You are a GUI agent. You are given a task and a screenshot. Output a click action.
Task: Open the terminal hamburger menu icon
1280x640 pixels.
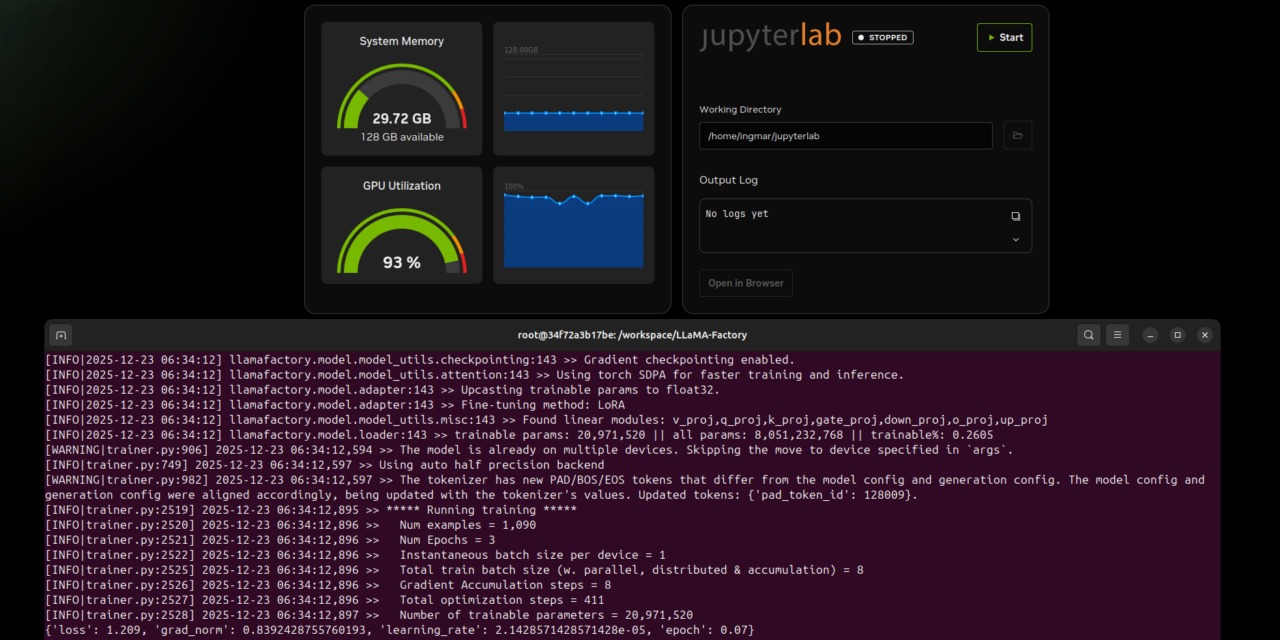tap(1117, 335)
